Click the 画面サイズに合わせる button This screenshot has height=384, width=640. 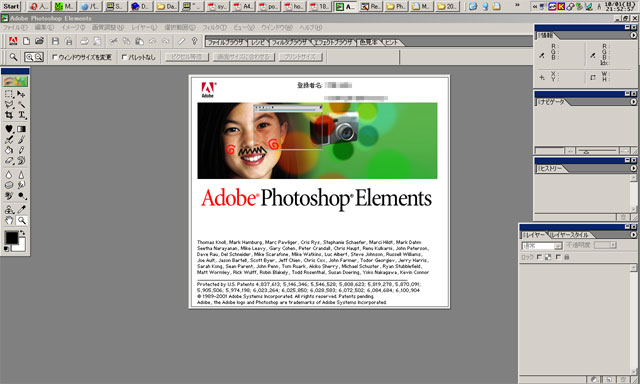click(244, 57)
